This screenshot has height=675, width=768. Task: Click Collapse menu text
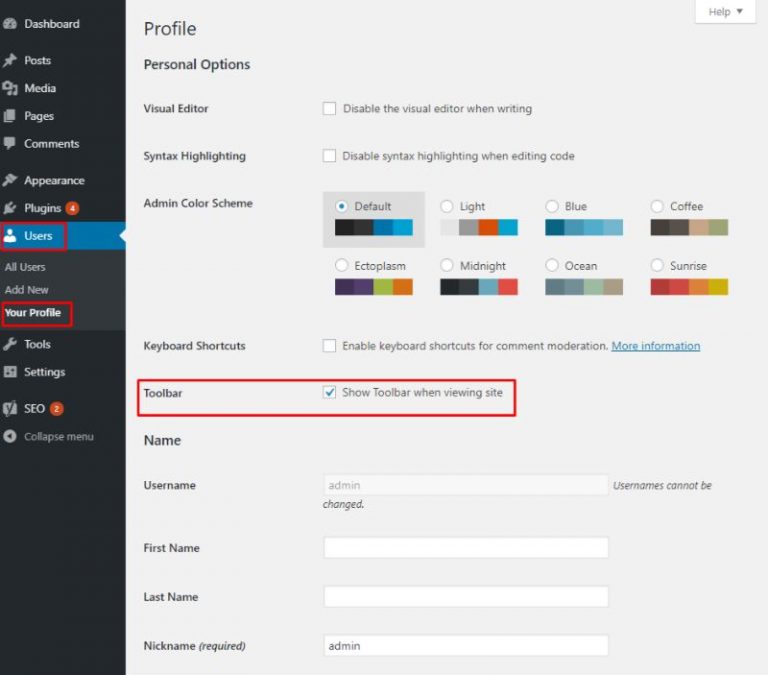coord(59,436)
